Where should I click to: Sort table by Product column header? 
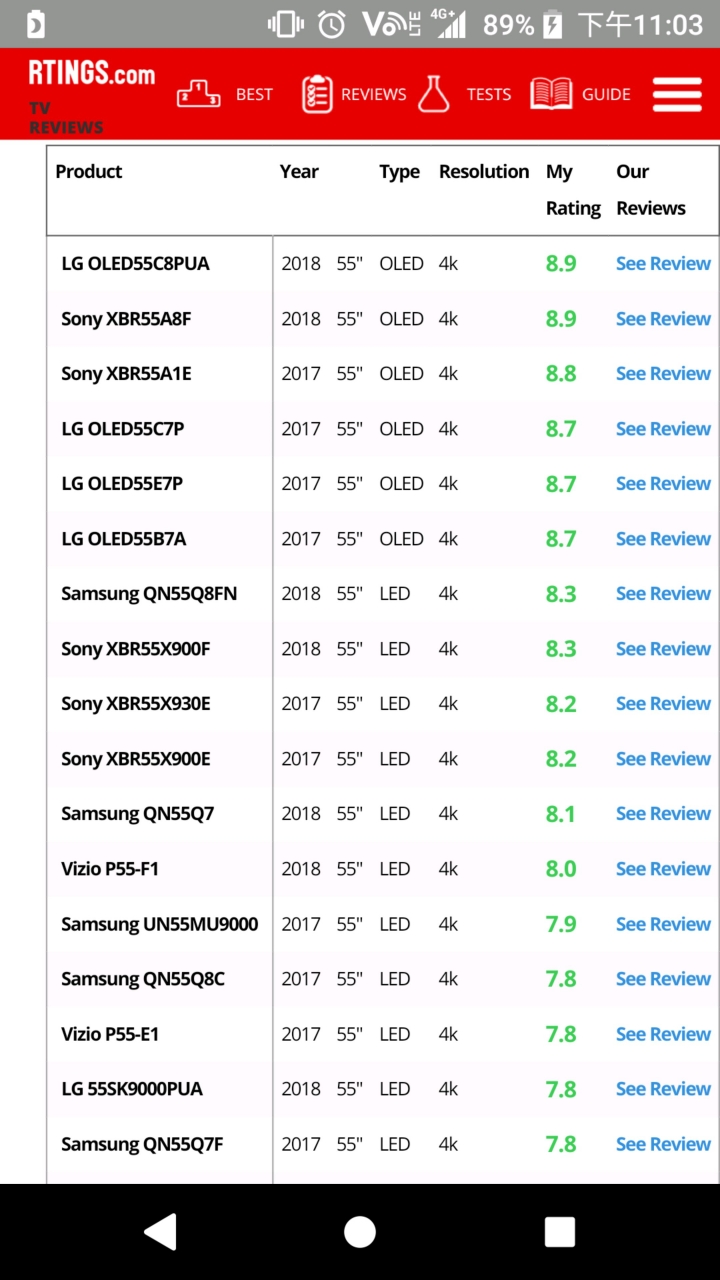point(89,171)
